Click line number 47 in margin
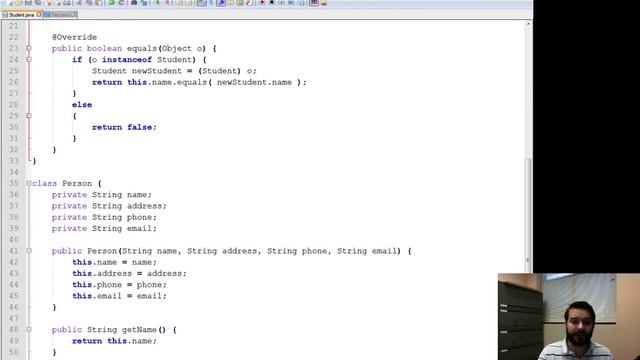The image size is (640, 360). (13, 318)
